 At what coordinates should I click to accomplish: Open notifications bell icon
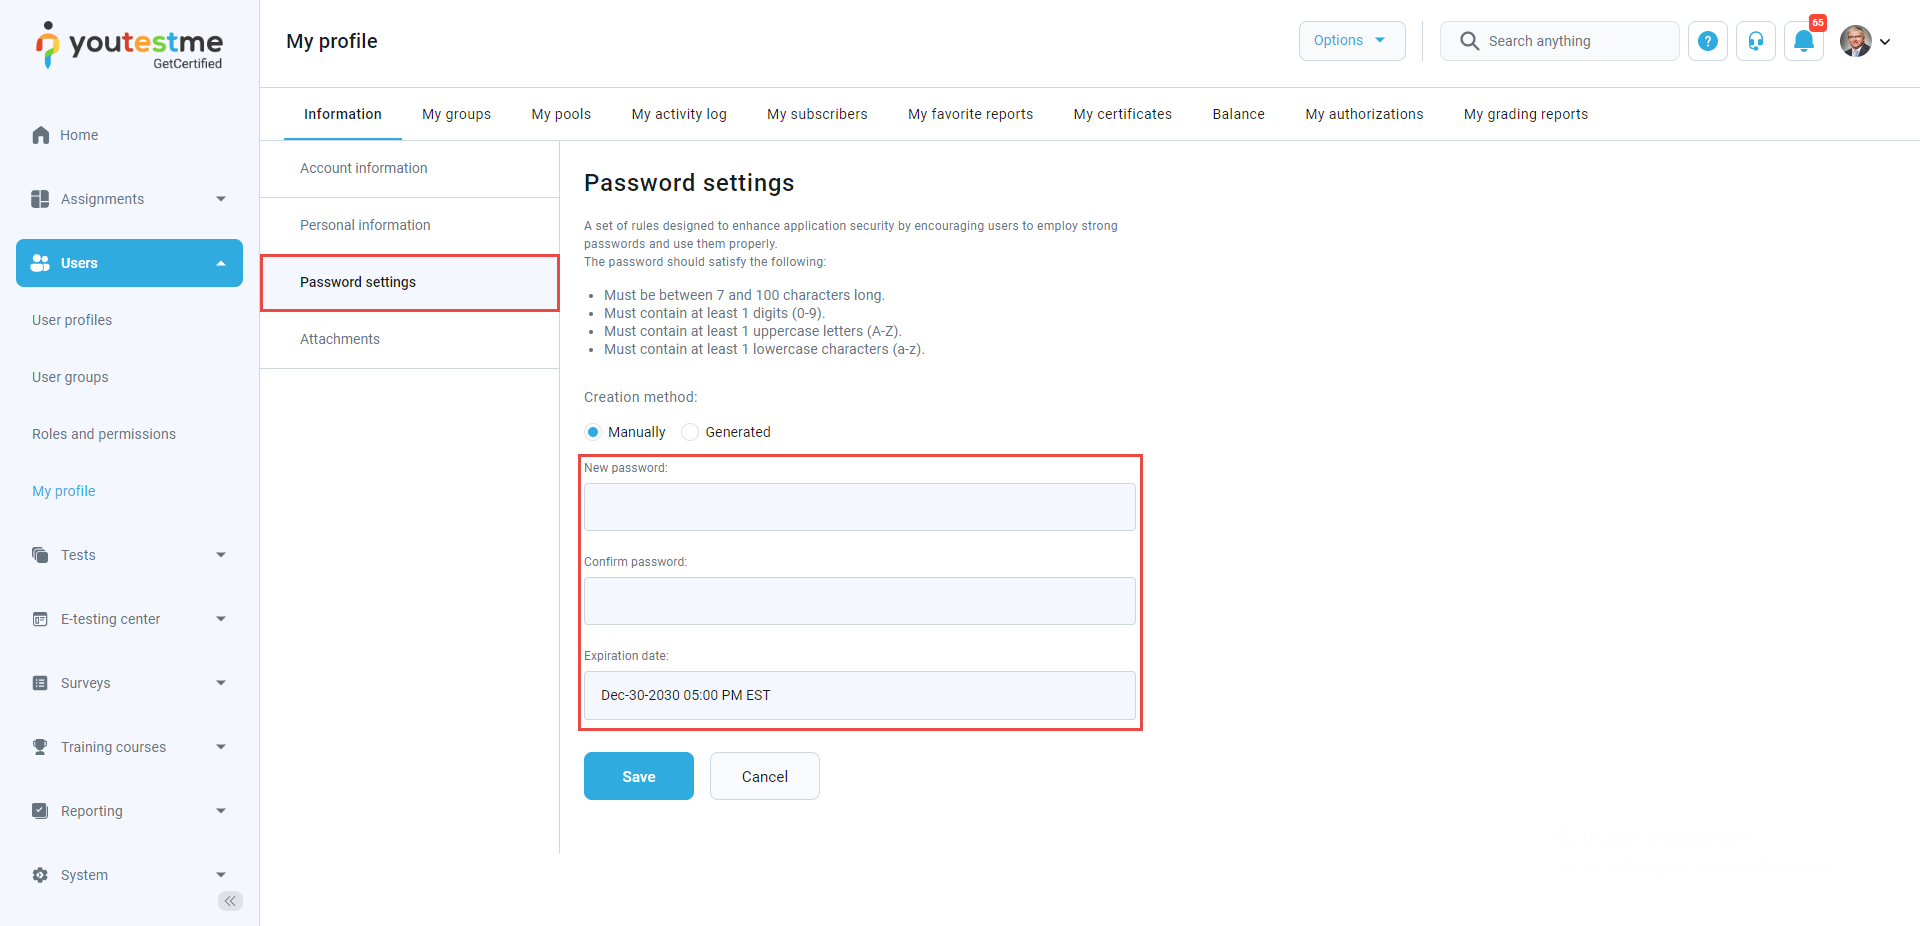pos(1804,41)
